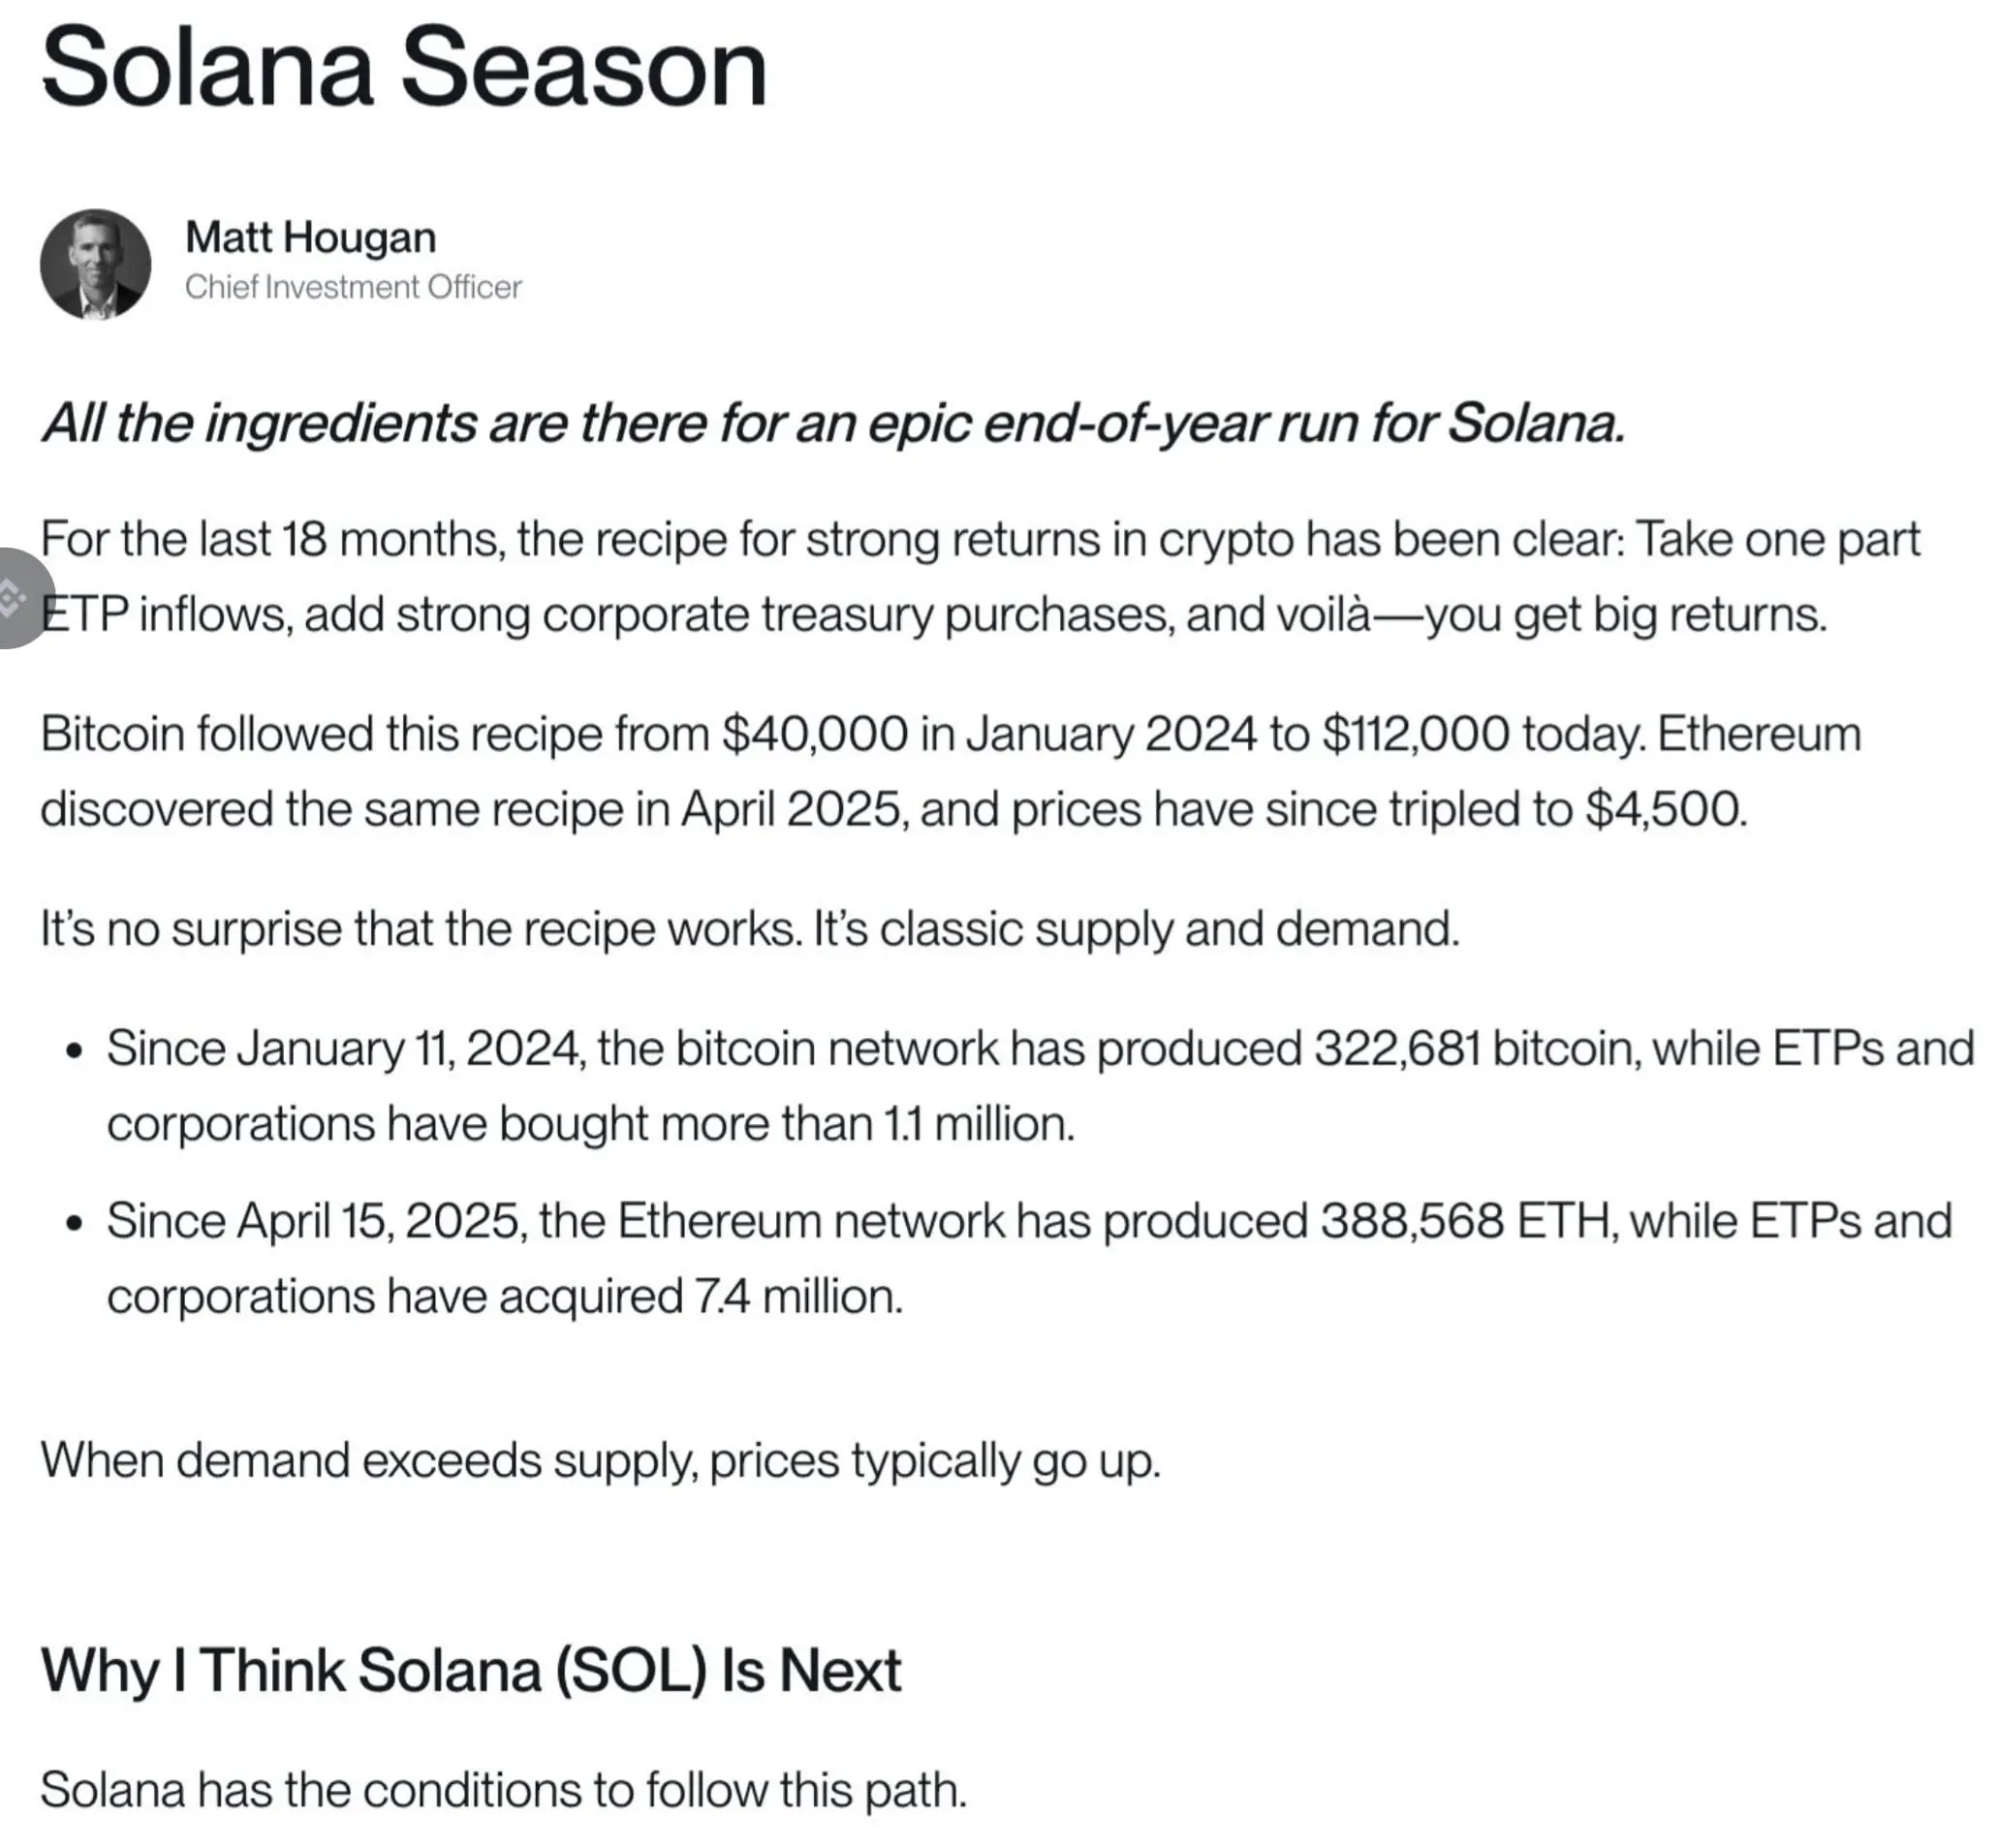Click the Solana has the conditions sentence
Screen dimensions: 1998x1848
point(503,1790)
